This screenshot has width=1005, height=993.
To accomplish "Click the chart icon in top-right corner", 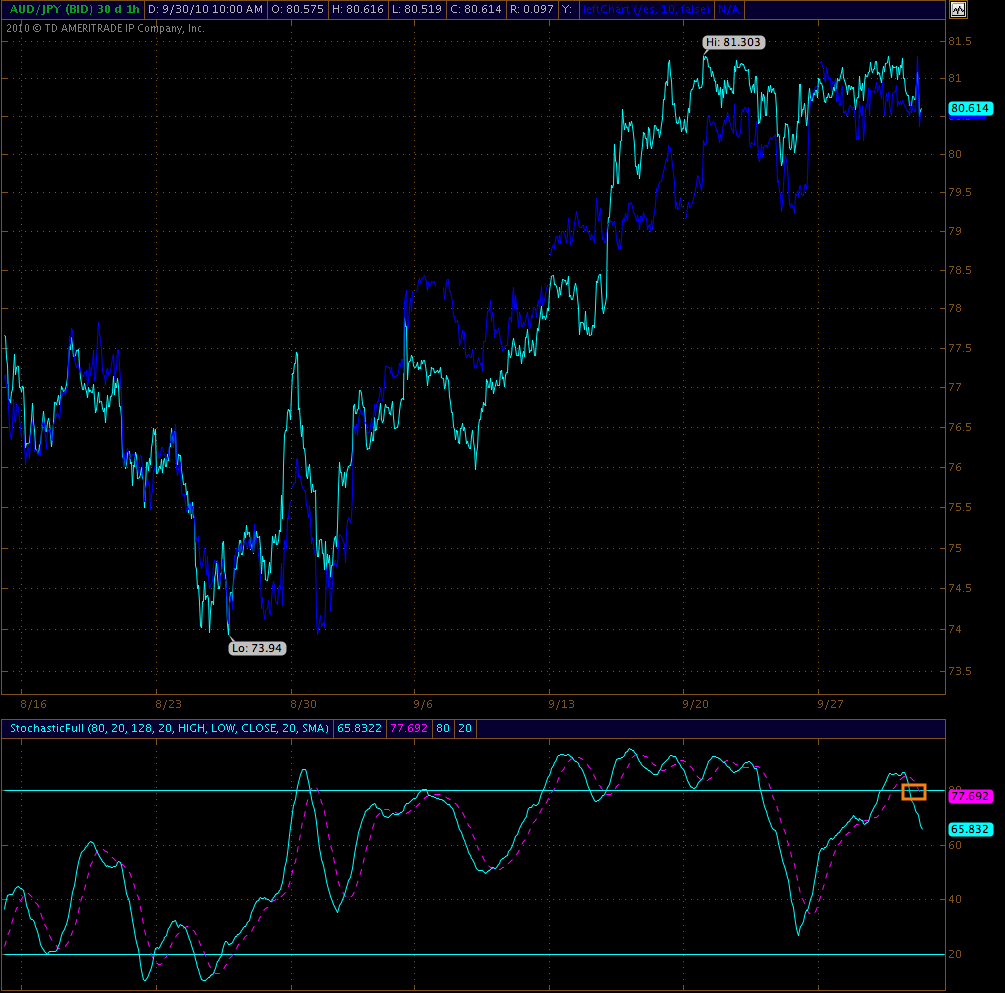I will [x=958, y=9].
